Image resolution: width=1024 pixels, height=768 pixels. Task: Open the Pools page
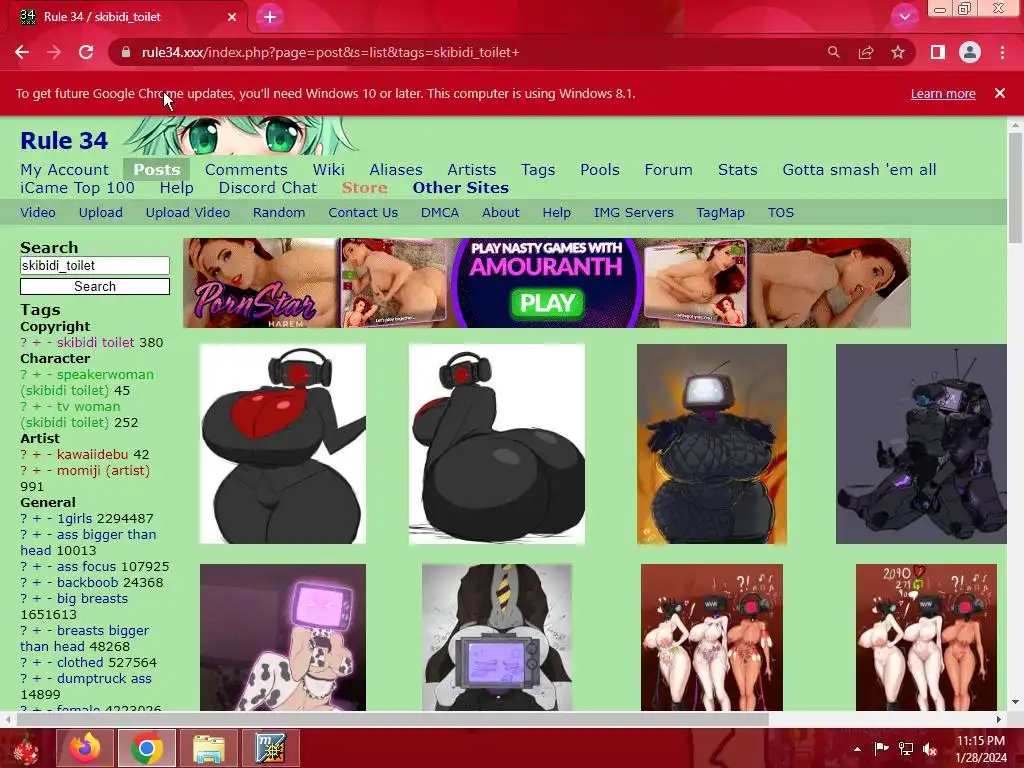coord(600,170)
